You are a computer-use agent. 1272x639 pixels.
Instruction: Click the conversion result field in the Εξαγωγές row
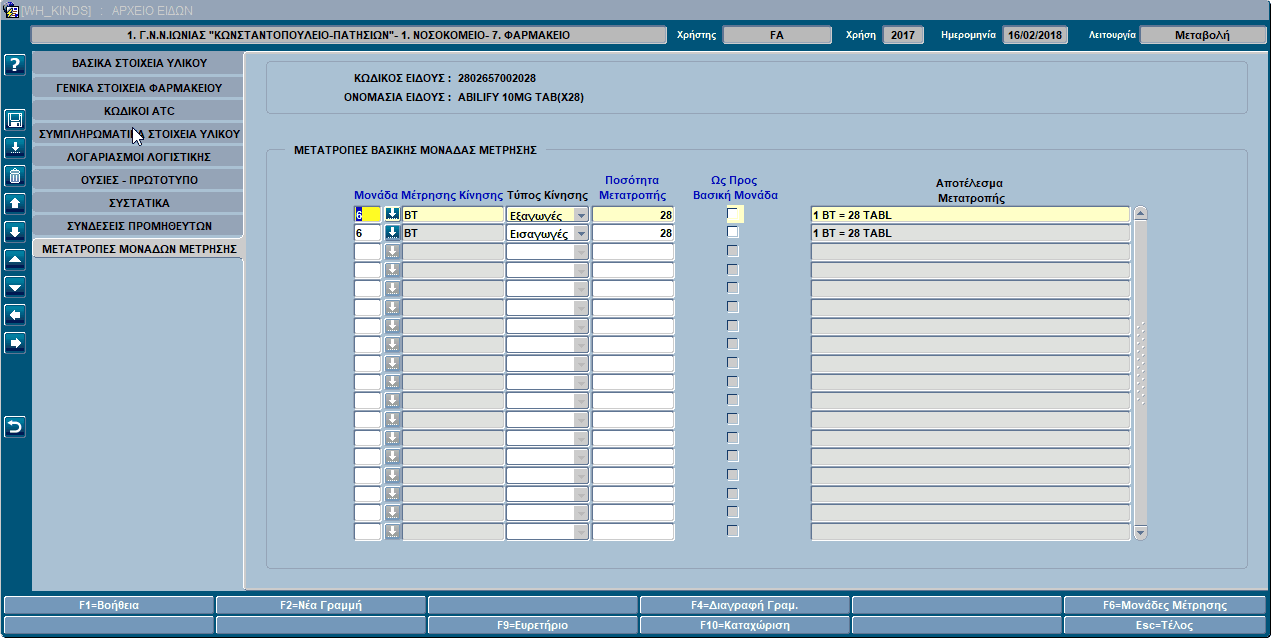point(970,215)
